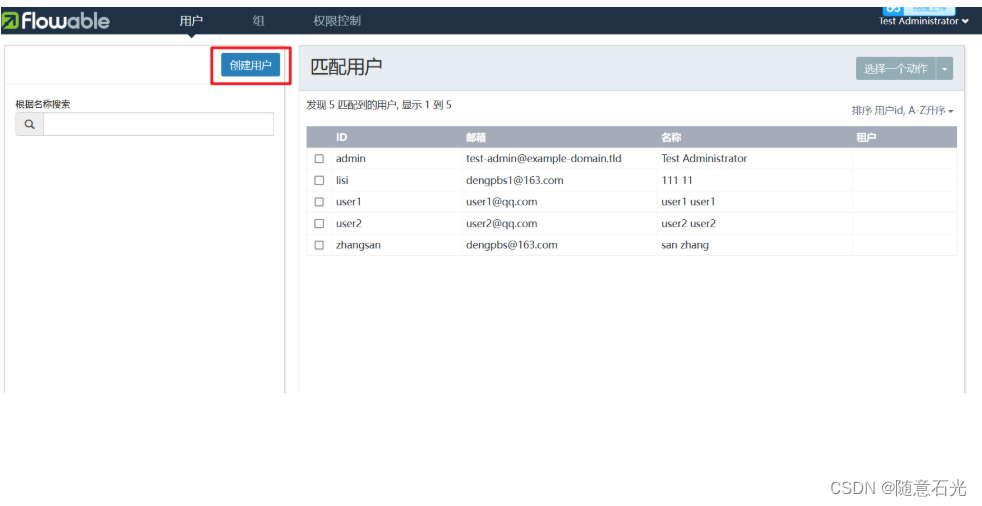Check the user2 row checkbox
The width and height of the screenshot is (982, 506).
pos(319,224)
